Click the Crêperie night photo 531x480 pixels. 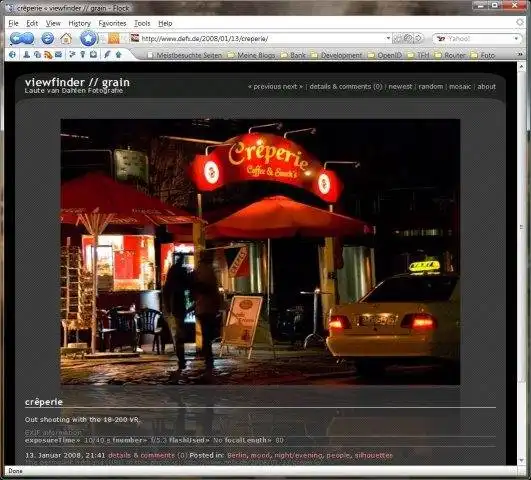260,252
